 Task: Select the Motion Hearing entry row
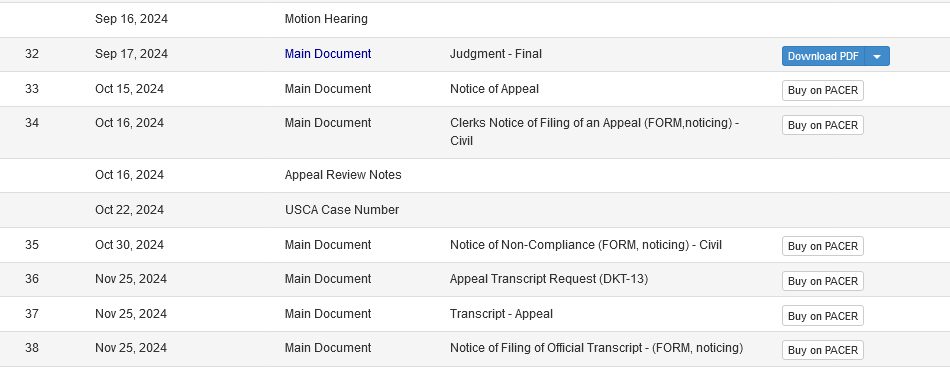[x=475, y=19]
